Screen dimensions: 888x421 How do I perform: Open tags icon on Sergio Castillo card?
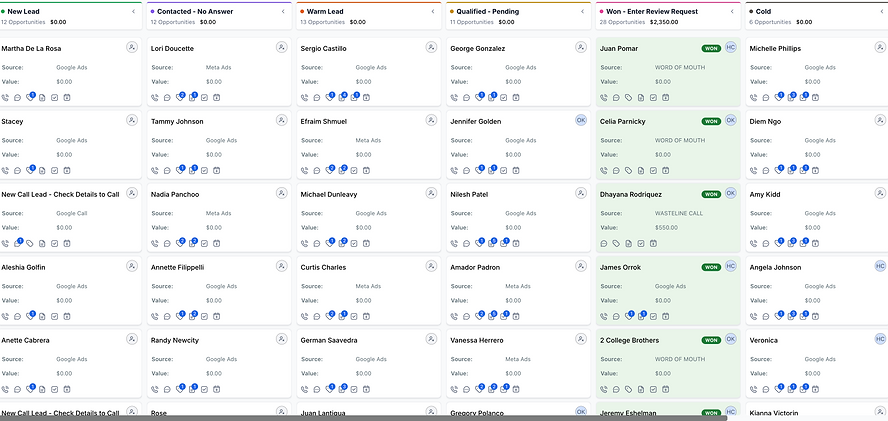pyautogui.click(x=330, y=97)
